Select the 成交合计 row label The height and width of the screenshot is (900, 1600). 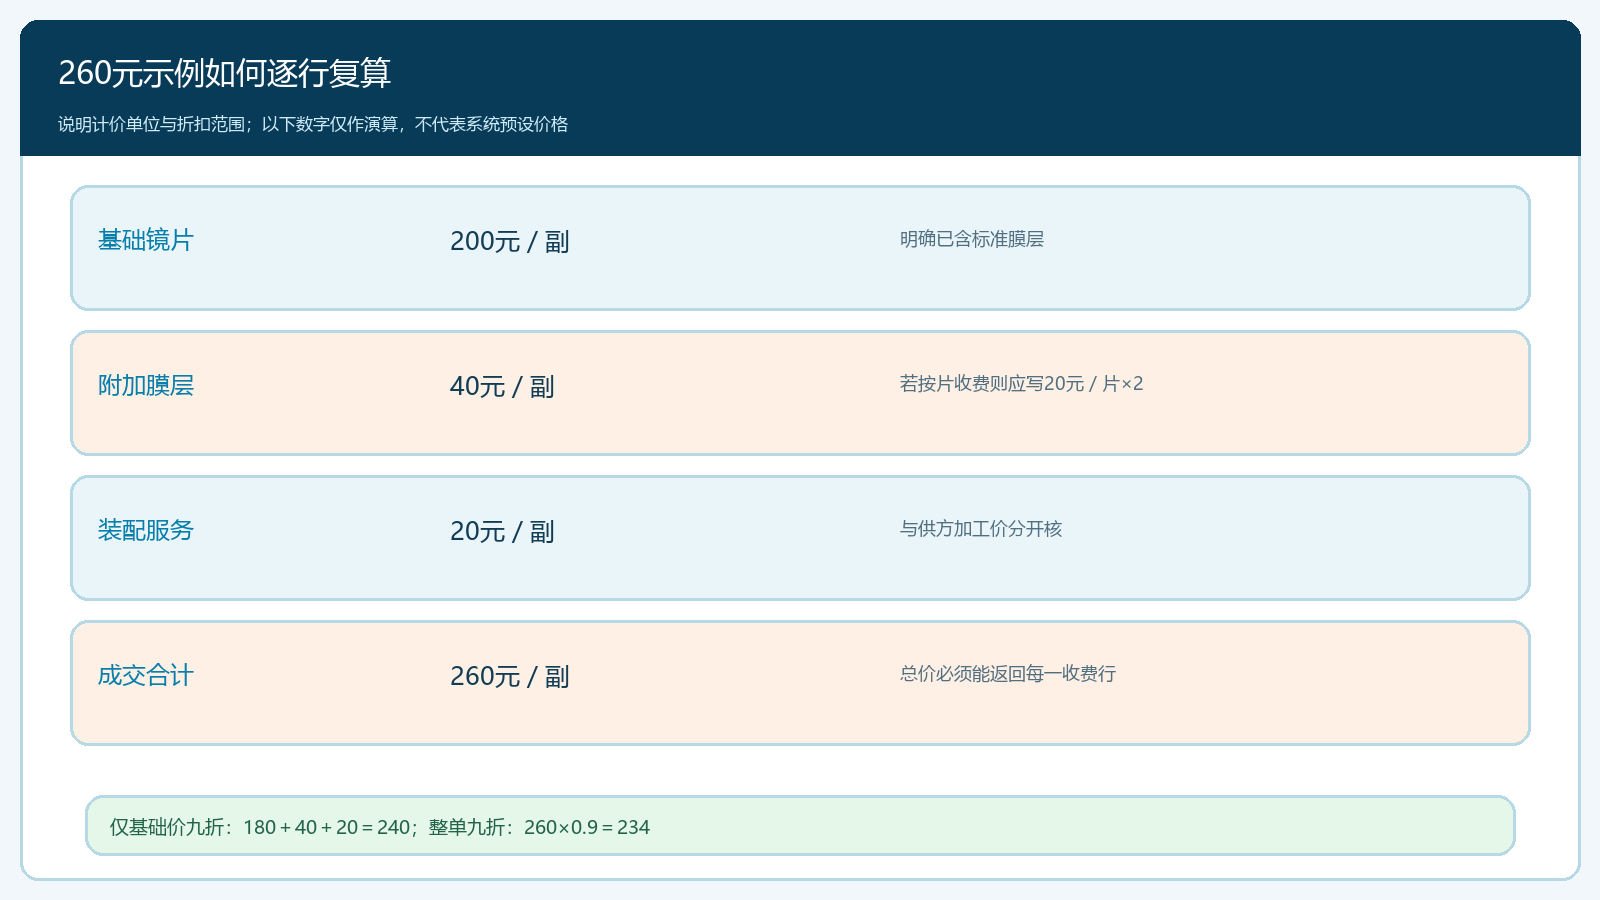click(146, 675)
